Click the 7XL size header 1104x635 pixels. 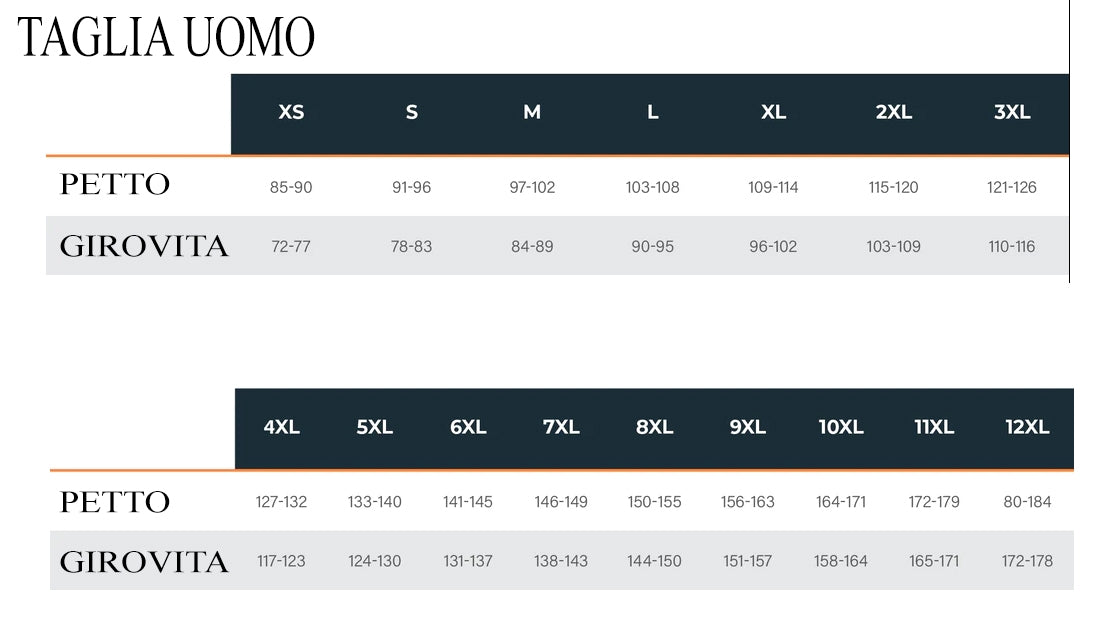click(561, 428)
